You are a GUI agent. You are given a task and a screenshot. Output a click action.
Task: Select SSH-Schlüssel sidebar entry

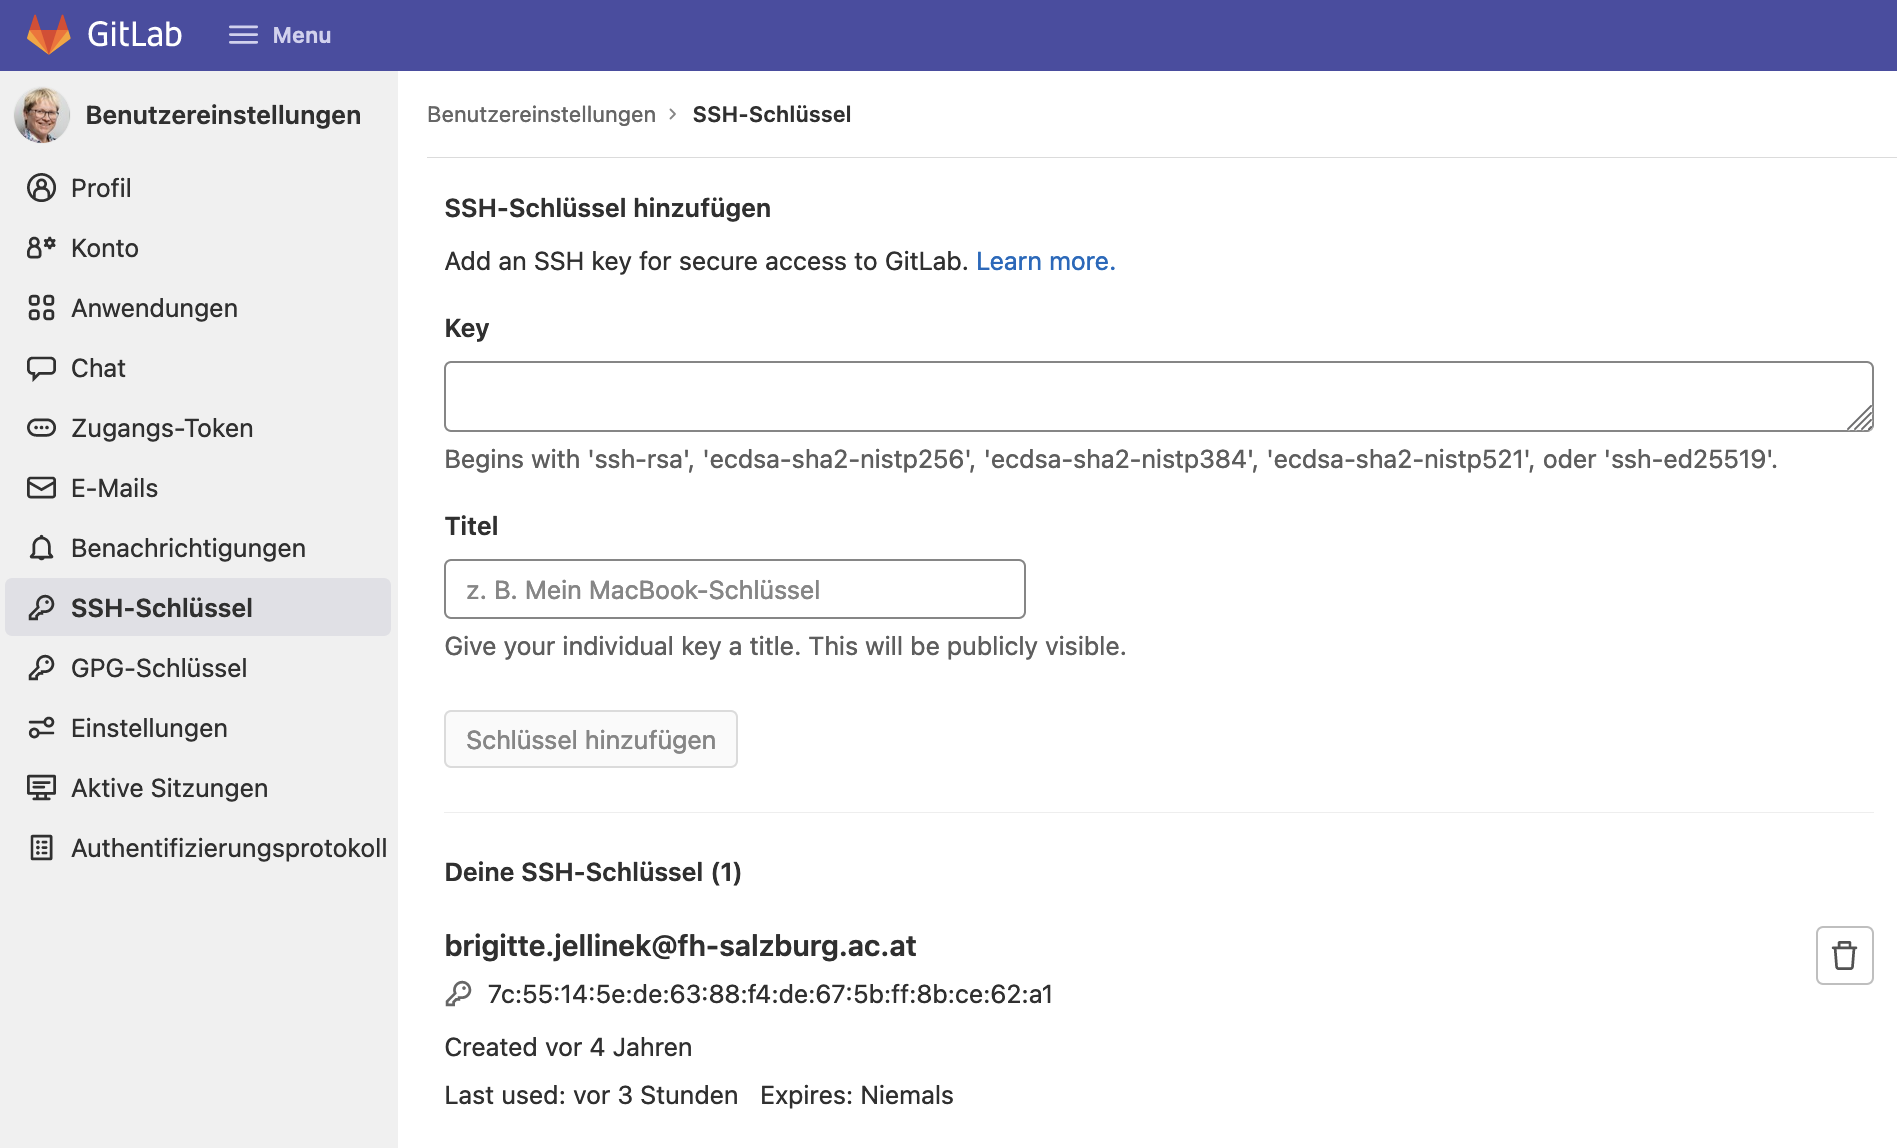coord(198,607)
